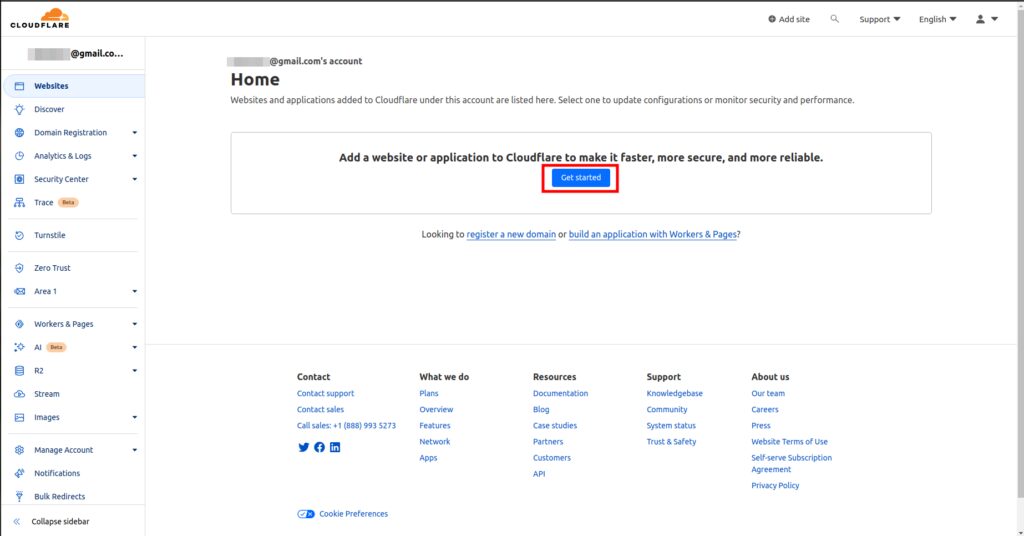Open Contact sales link
The height and width of the screenshot is (536, 1024).
coord(320,410)
